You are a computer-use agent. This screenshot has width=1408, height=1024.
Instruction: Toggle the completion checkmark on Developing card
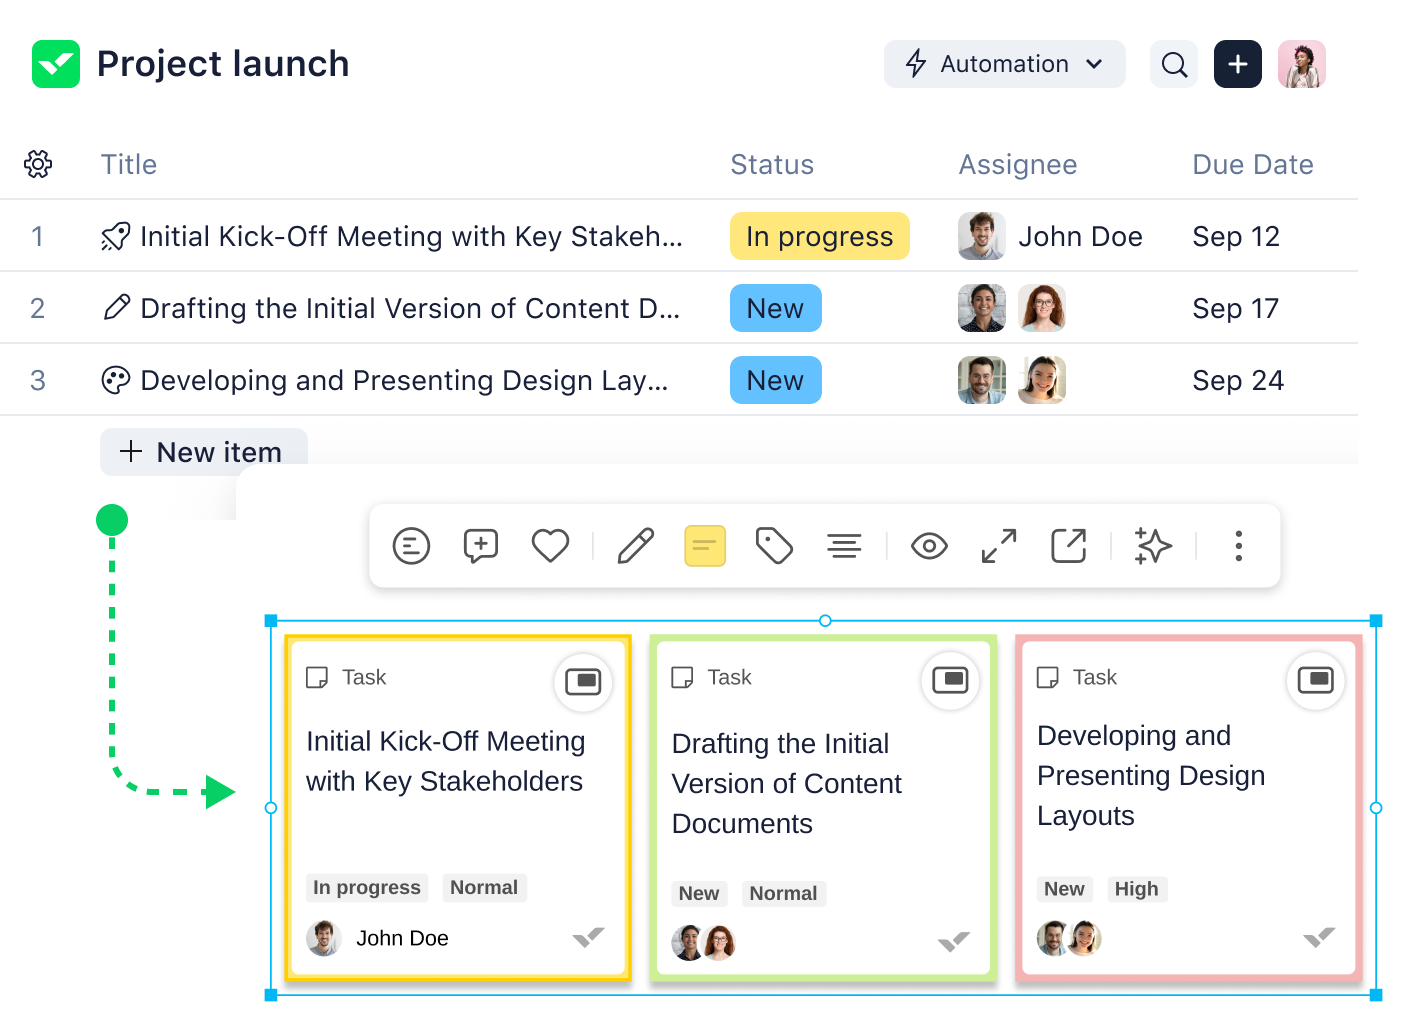pyautogui.click(x=1319, y=937)
